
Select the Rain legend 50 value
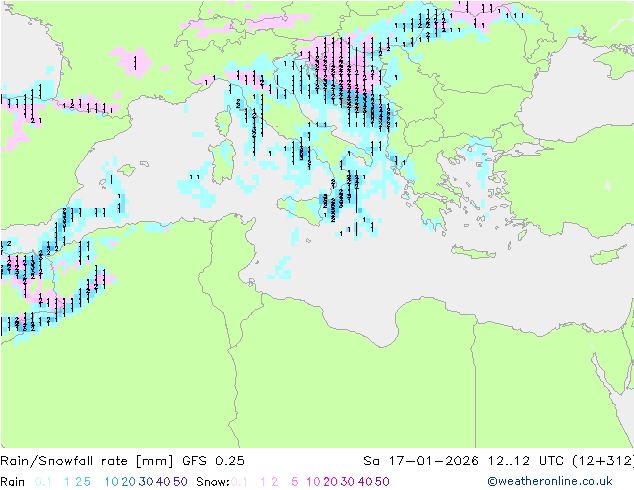(180, 482)
